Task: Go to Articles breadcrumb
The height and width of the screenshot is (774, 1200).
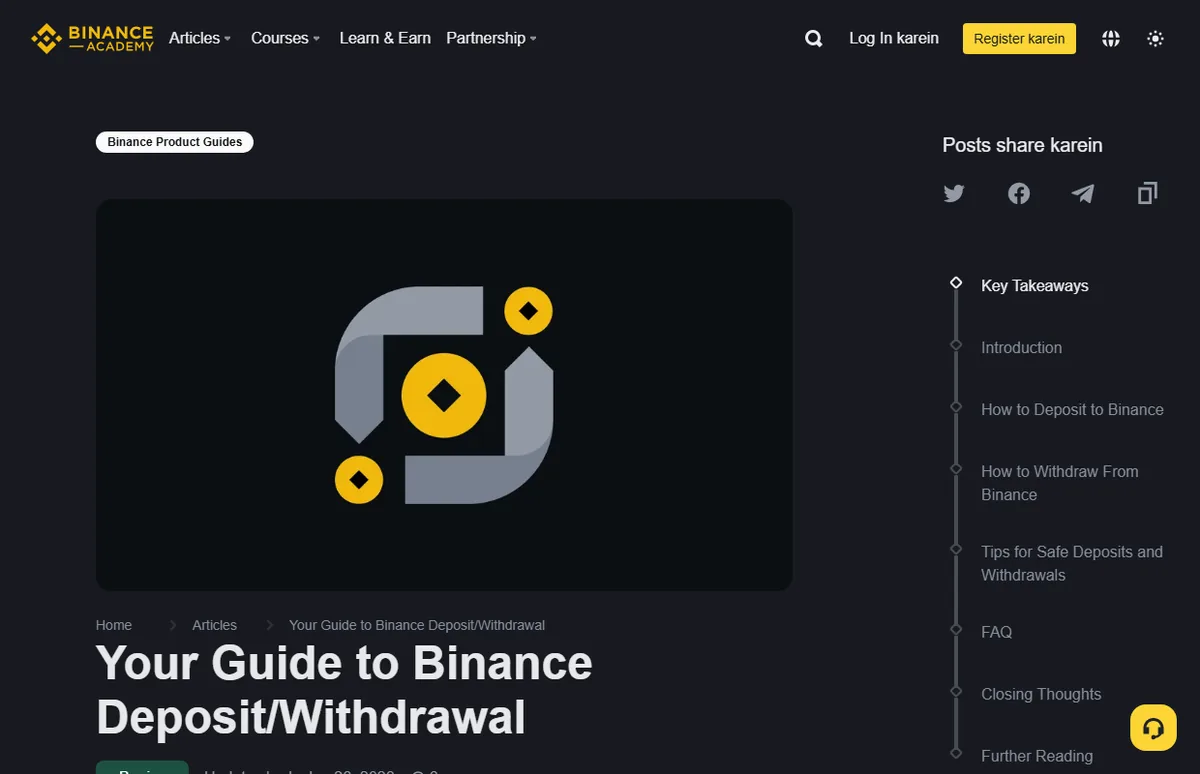Action: click(x=215, y=625)
